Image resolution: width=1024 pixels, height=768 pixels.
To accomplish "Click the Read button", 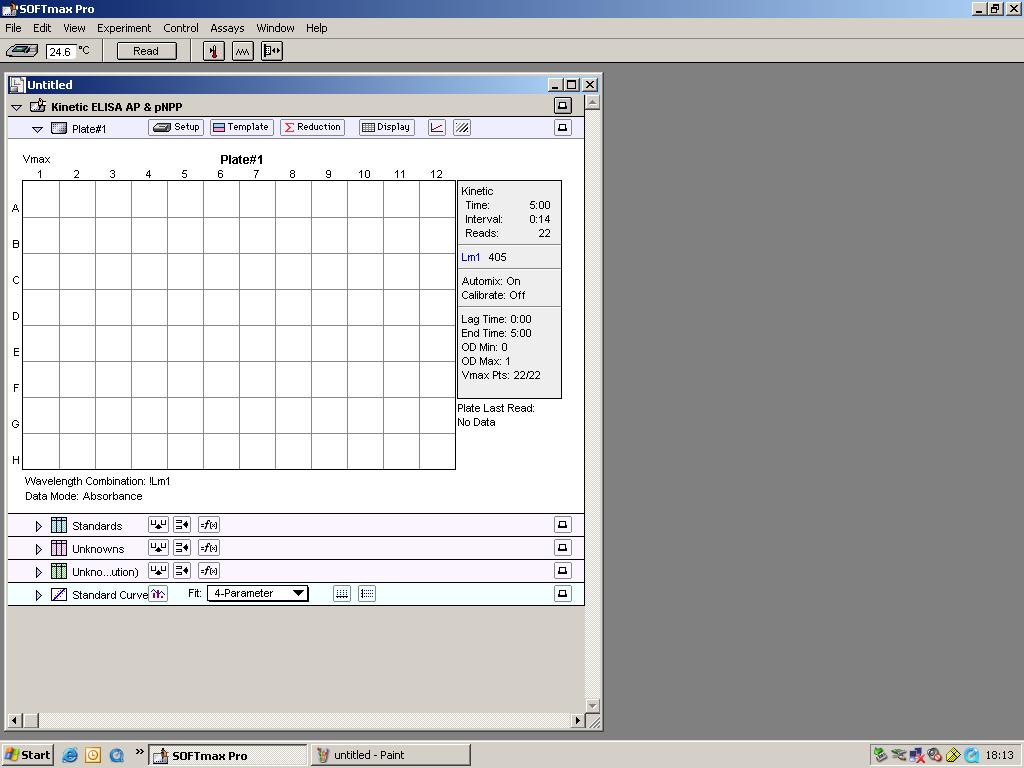I will (x=146, y=51).
